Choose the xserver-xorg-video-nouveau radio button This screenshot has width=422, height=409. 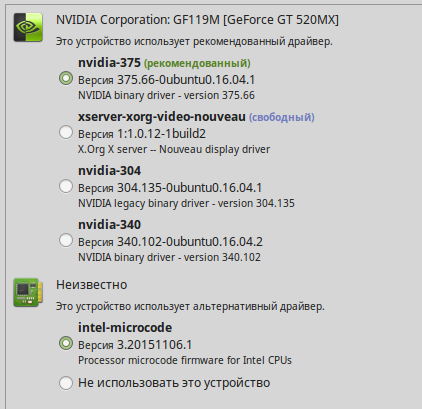click(x=66, y=132)
